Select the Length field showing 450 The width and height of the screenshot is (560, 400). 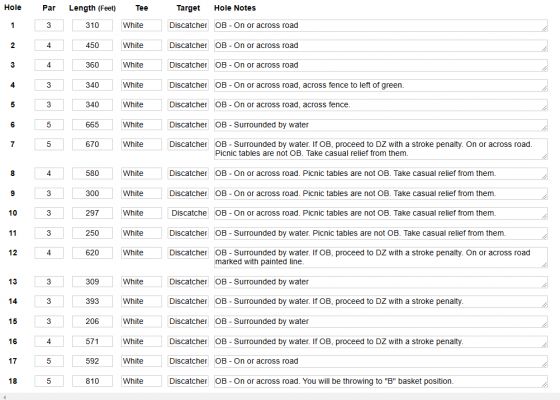click(x=92, y=45)
